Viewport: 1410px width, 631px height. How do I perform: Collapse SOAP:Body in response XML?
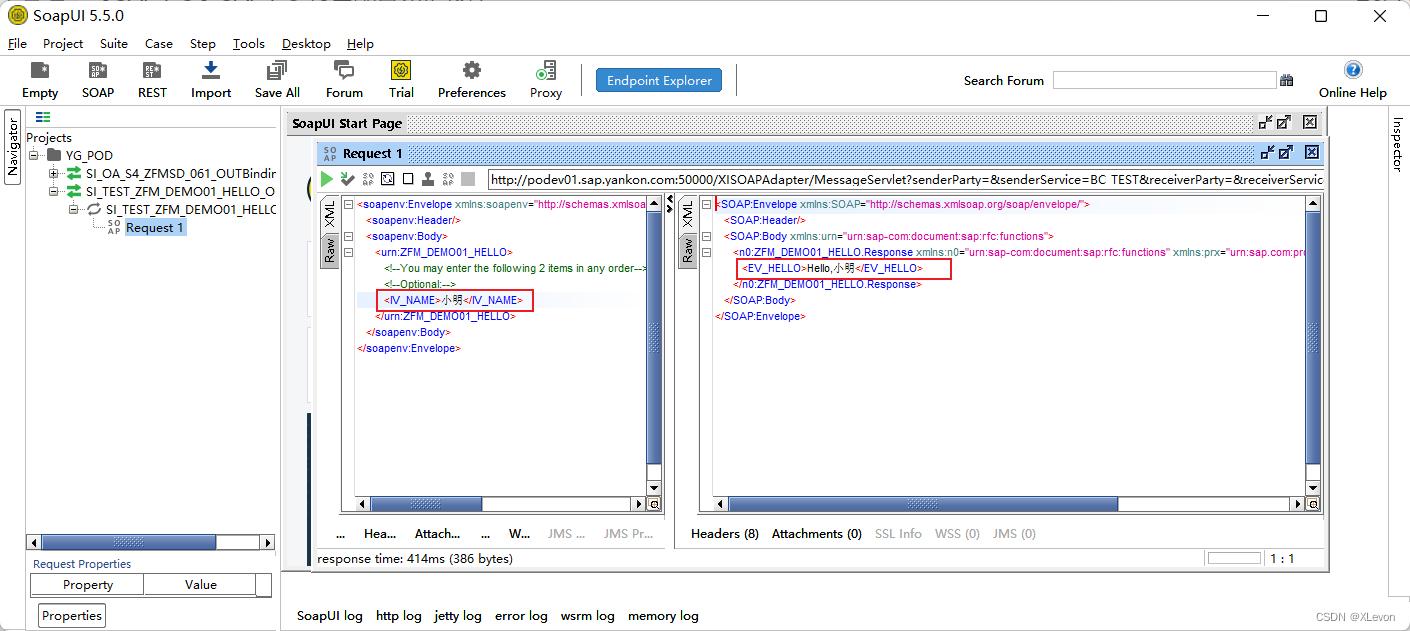(x=706, y=236)
